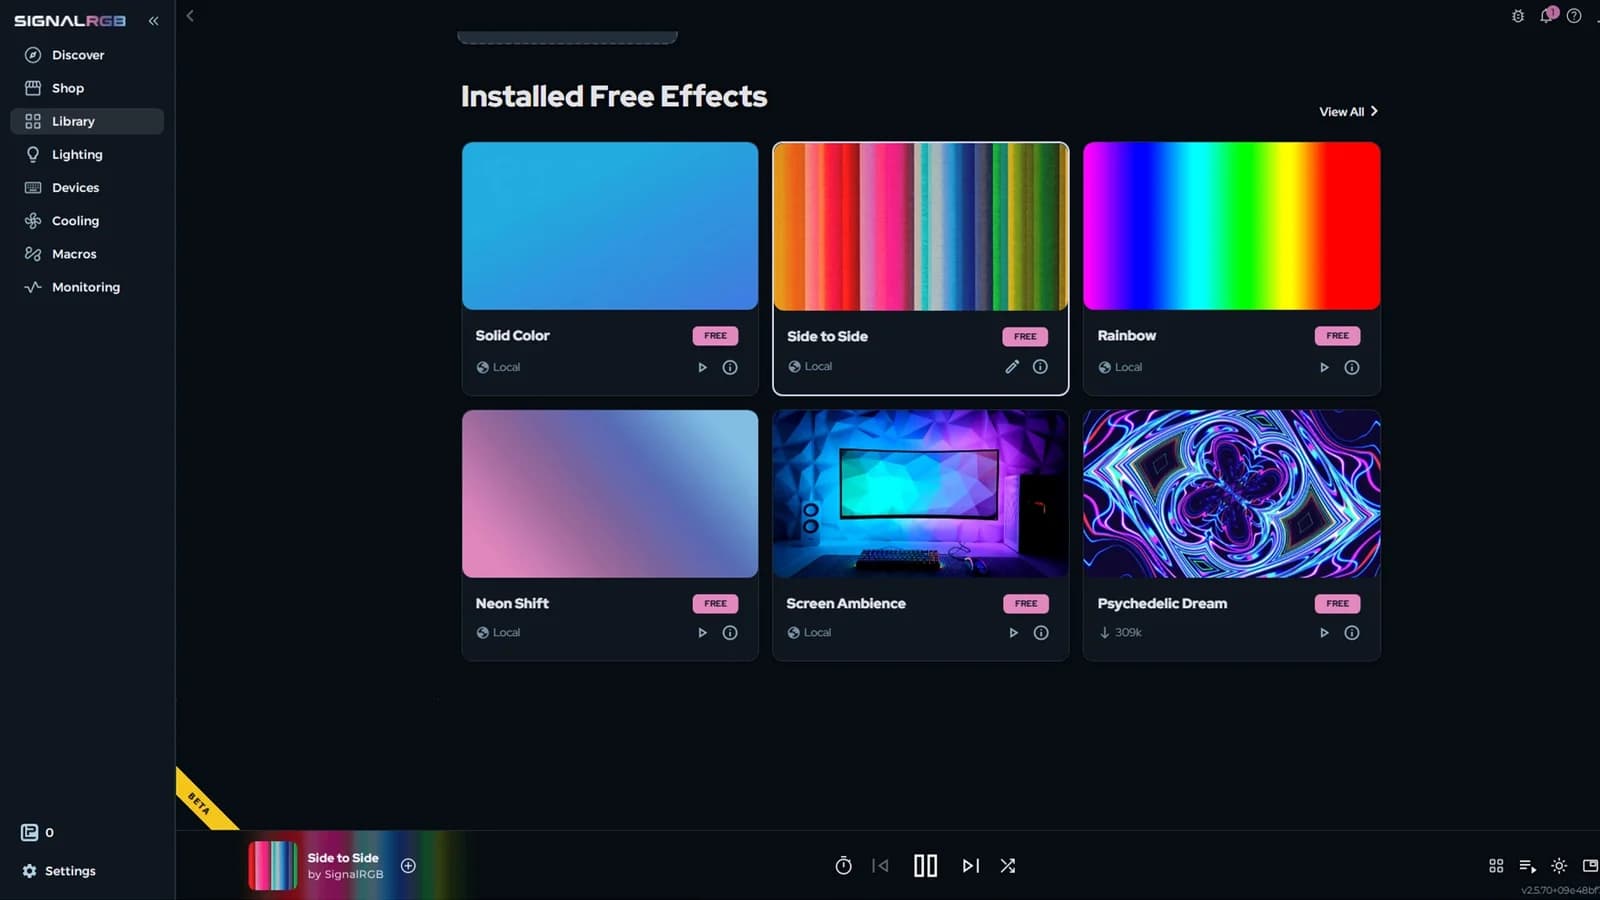Pause the current effect

[926, 866]
